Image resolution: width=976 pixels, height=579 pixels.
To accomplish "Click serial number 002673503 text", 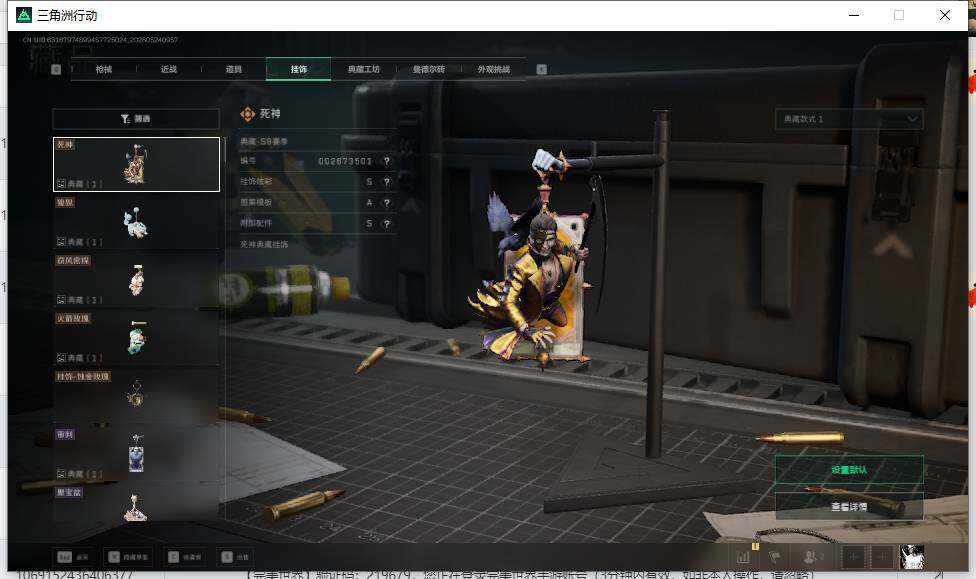I will [345, 161].
